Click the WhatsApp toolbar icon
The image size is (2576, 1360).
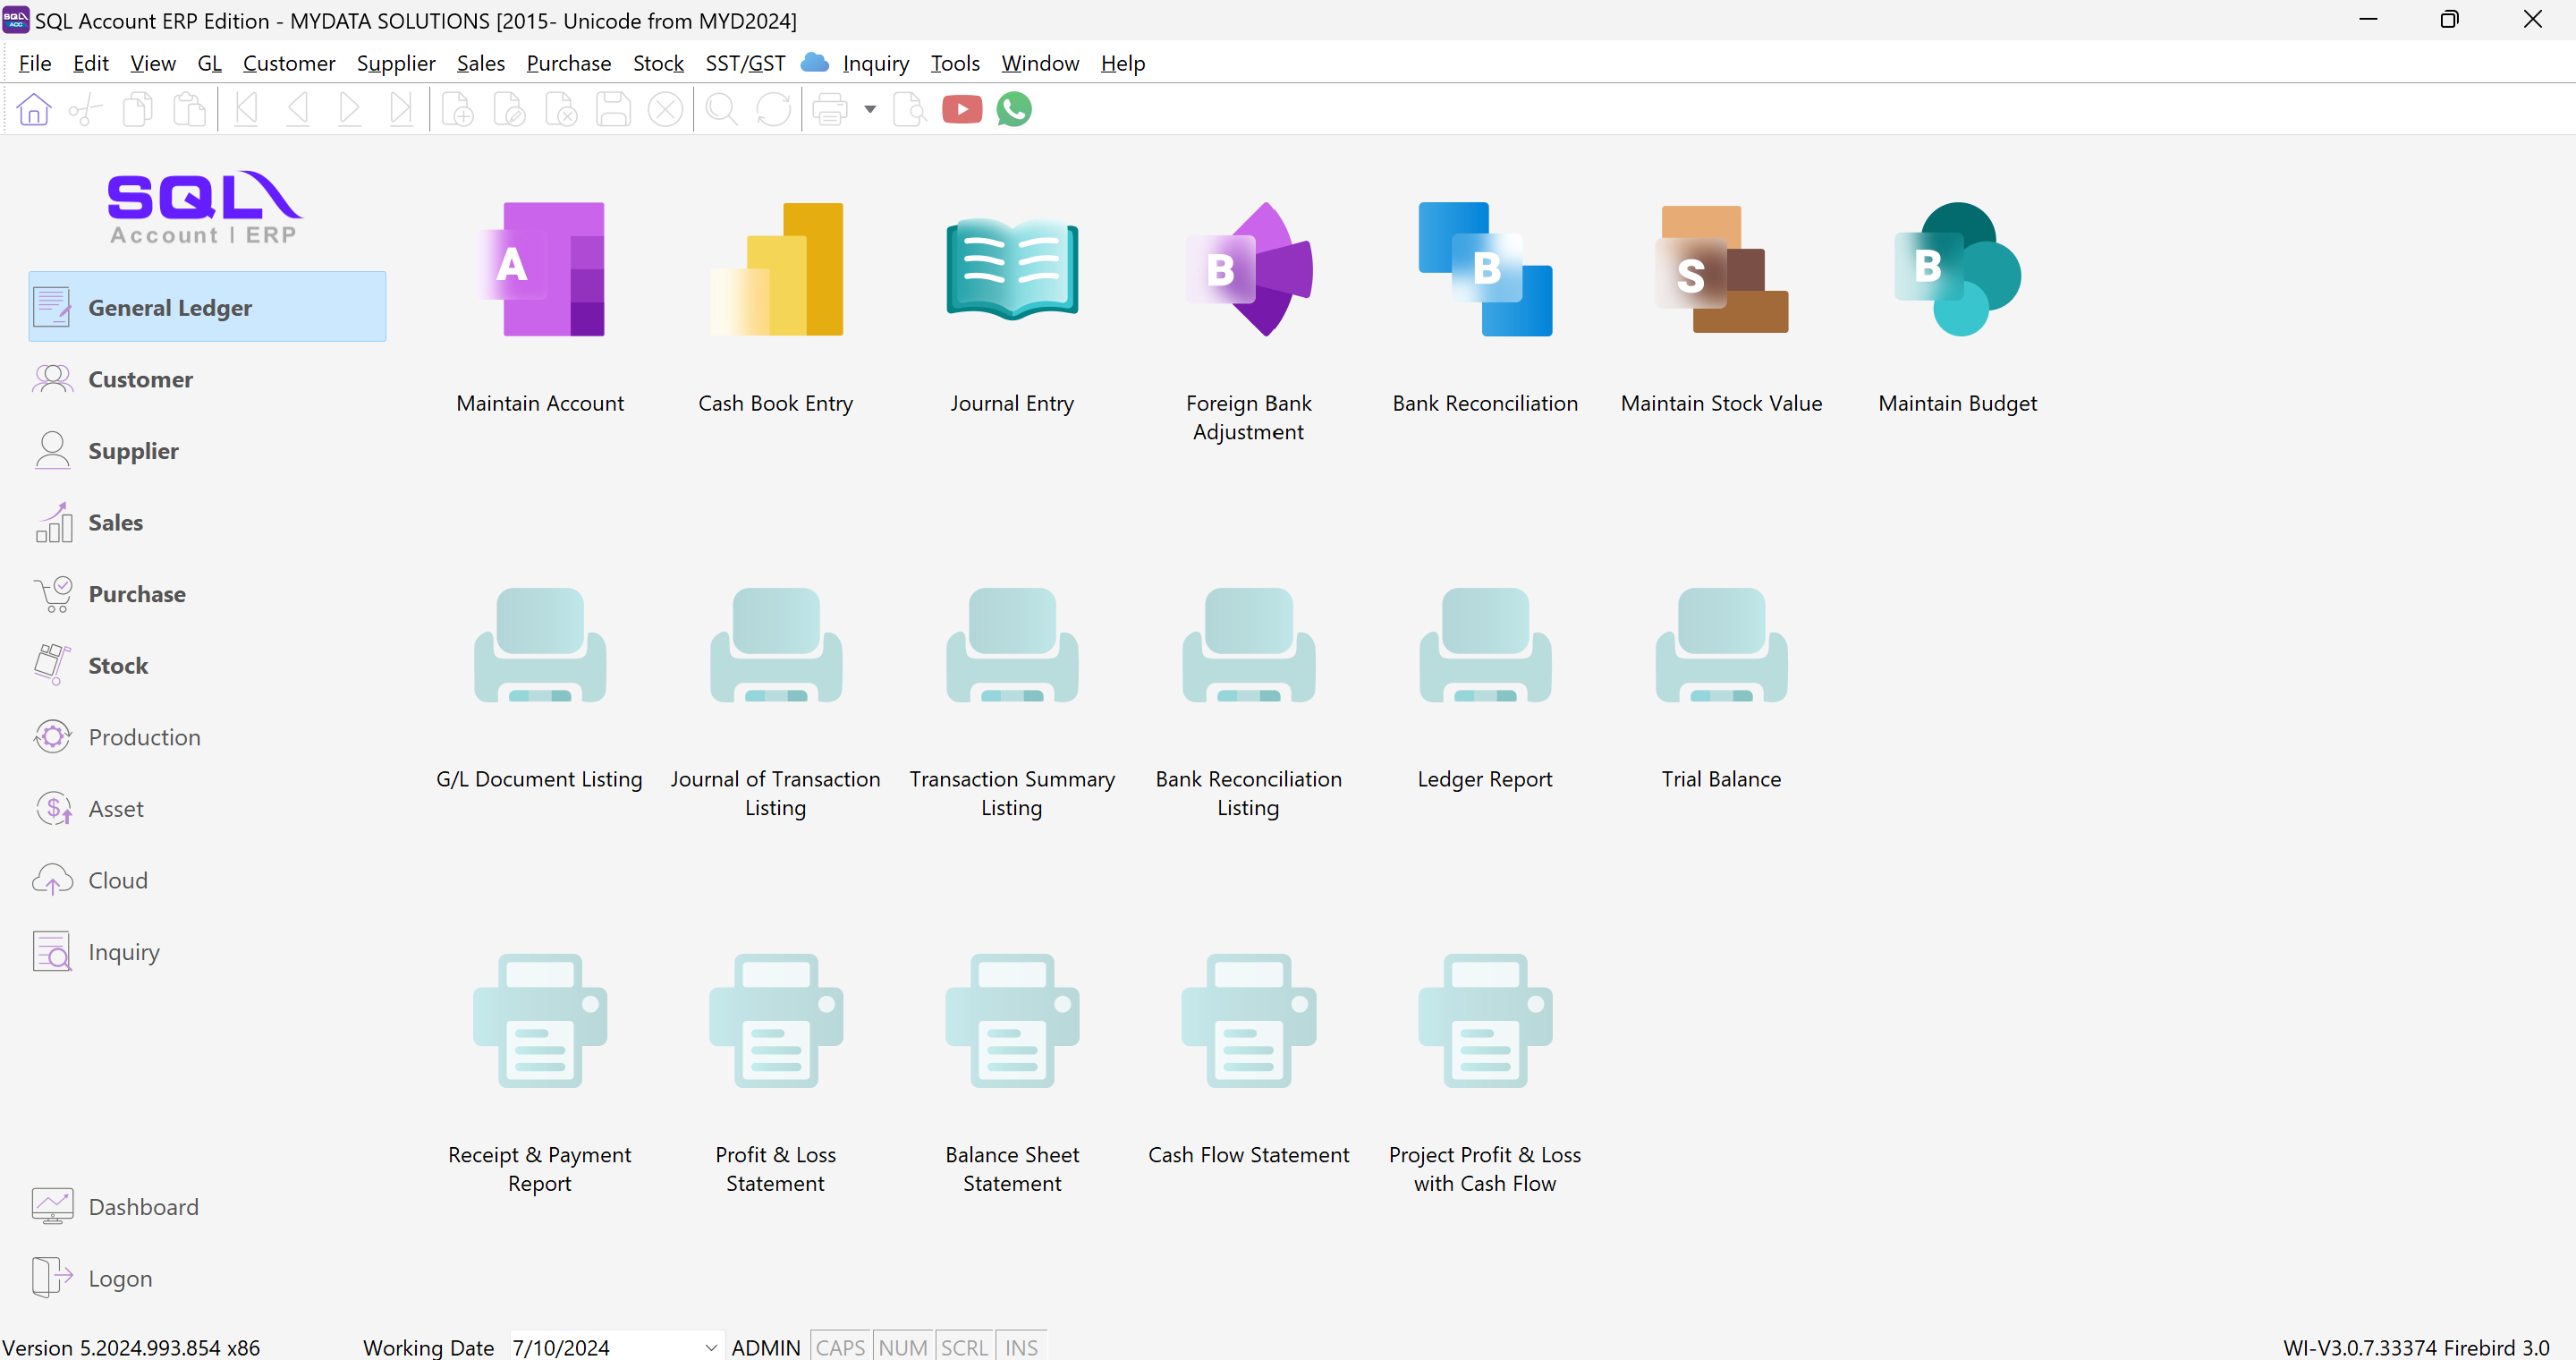tap(1014, 109)
